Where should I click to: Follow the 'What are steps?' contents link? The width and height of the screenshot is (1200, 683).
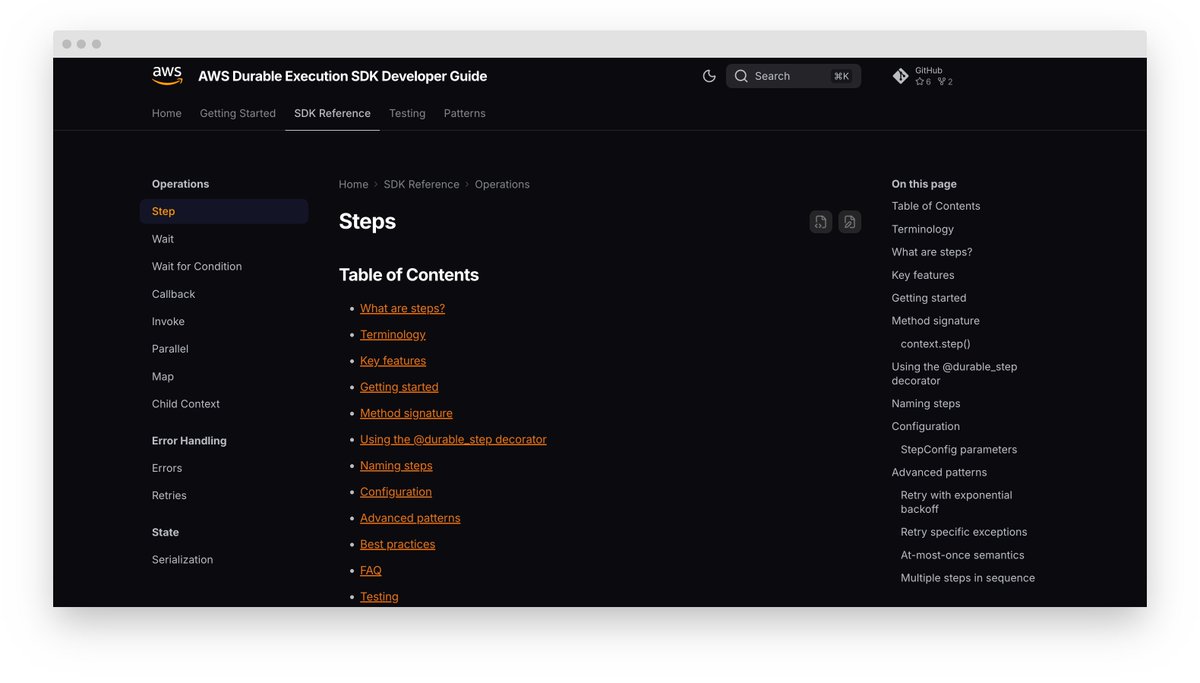pos(402,308)
